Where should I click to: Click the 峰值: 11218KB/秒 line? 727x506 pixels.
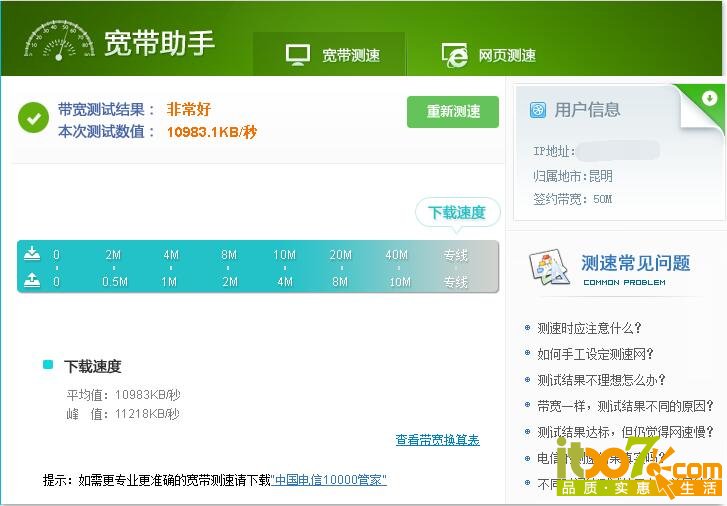pyautogui.click(x=123, y=414)
